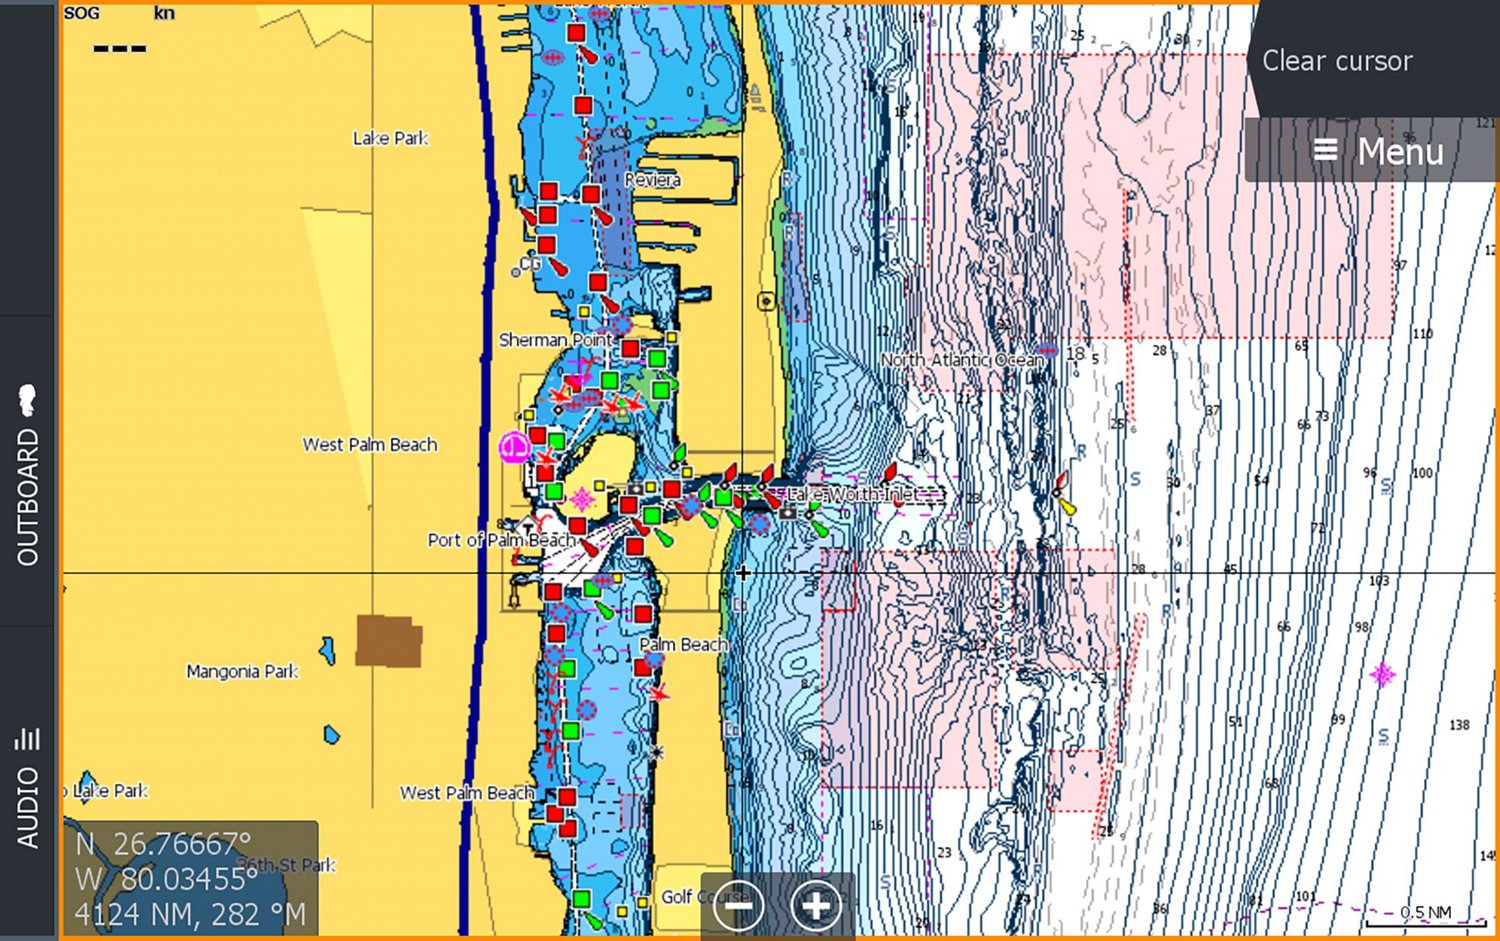
Task: Zoom out with the minus button
Action: pos(739,906)
